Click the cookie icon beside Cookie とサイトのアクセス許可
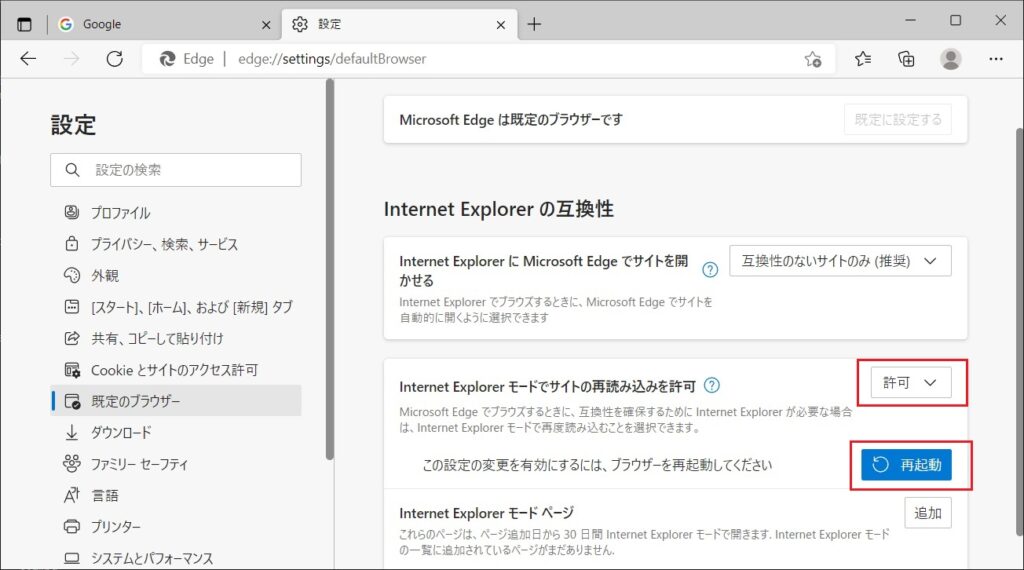 coord(72,370)
